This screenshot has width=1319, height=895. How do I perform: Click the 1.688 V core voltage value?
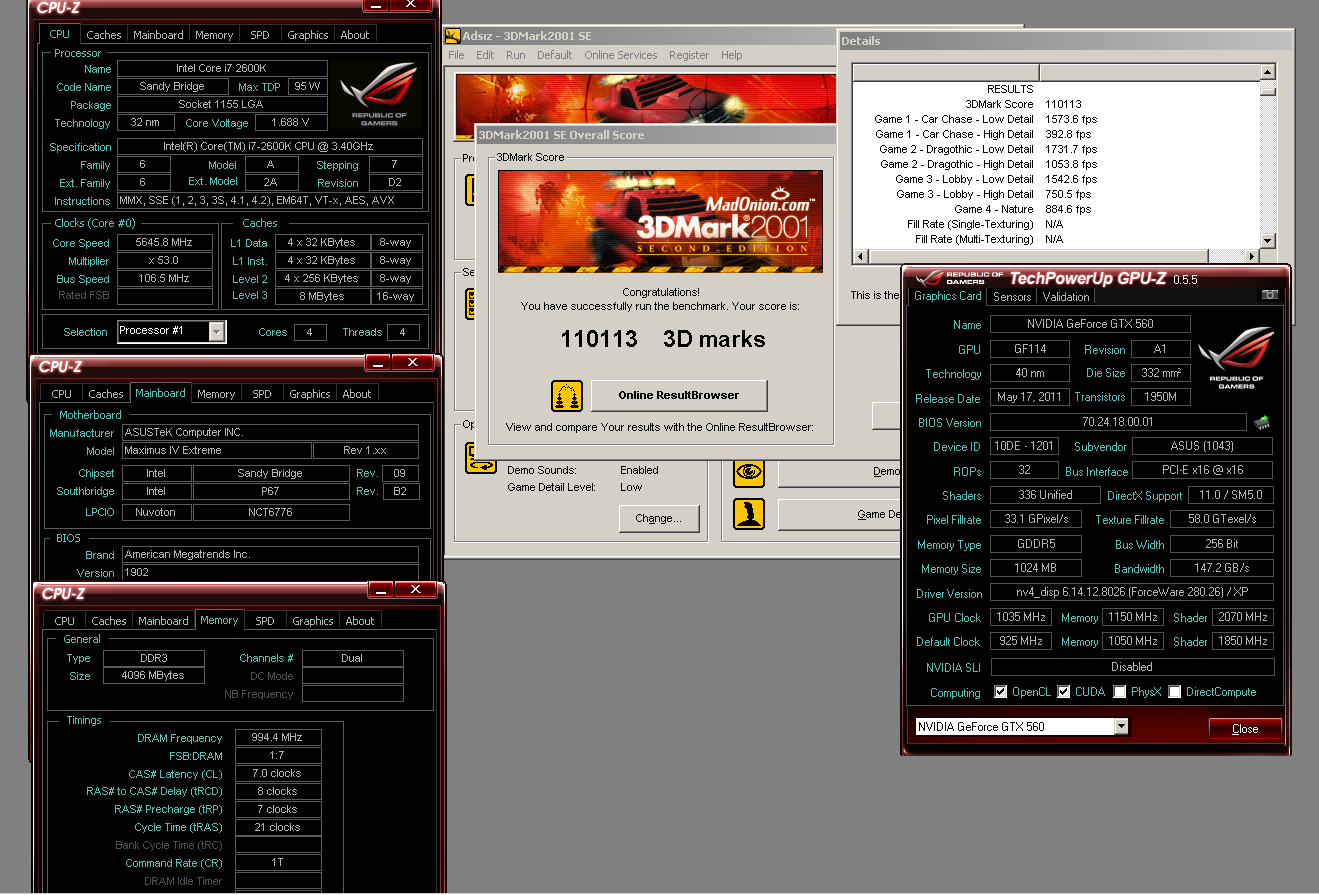click(291, 123)
